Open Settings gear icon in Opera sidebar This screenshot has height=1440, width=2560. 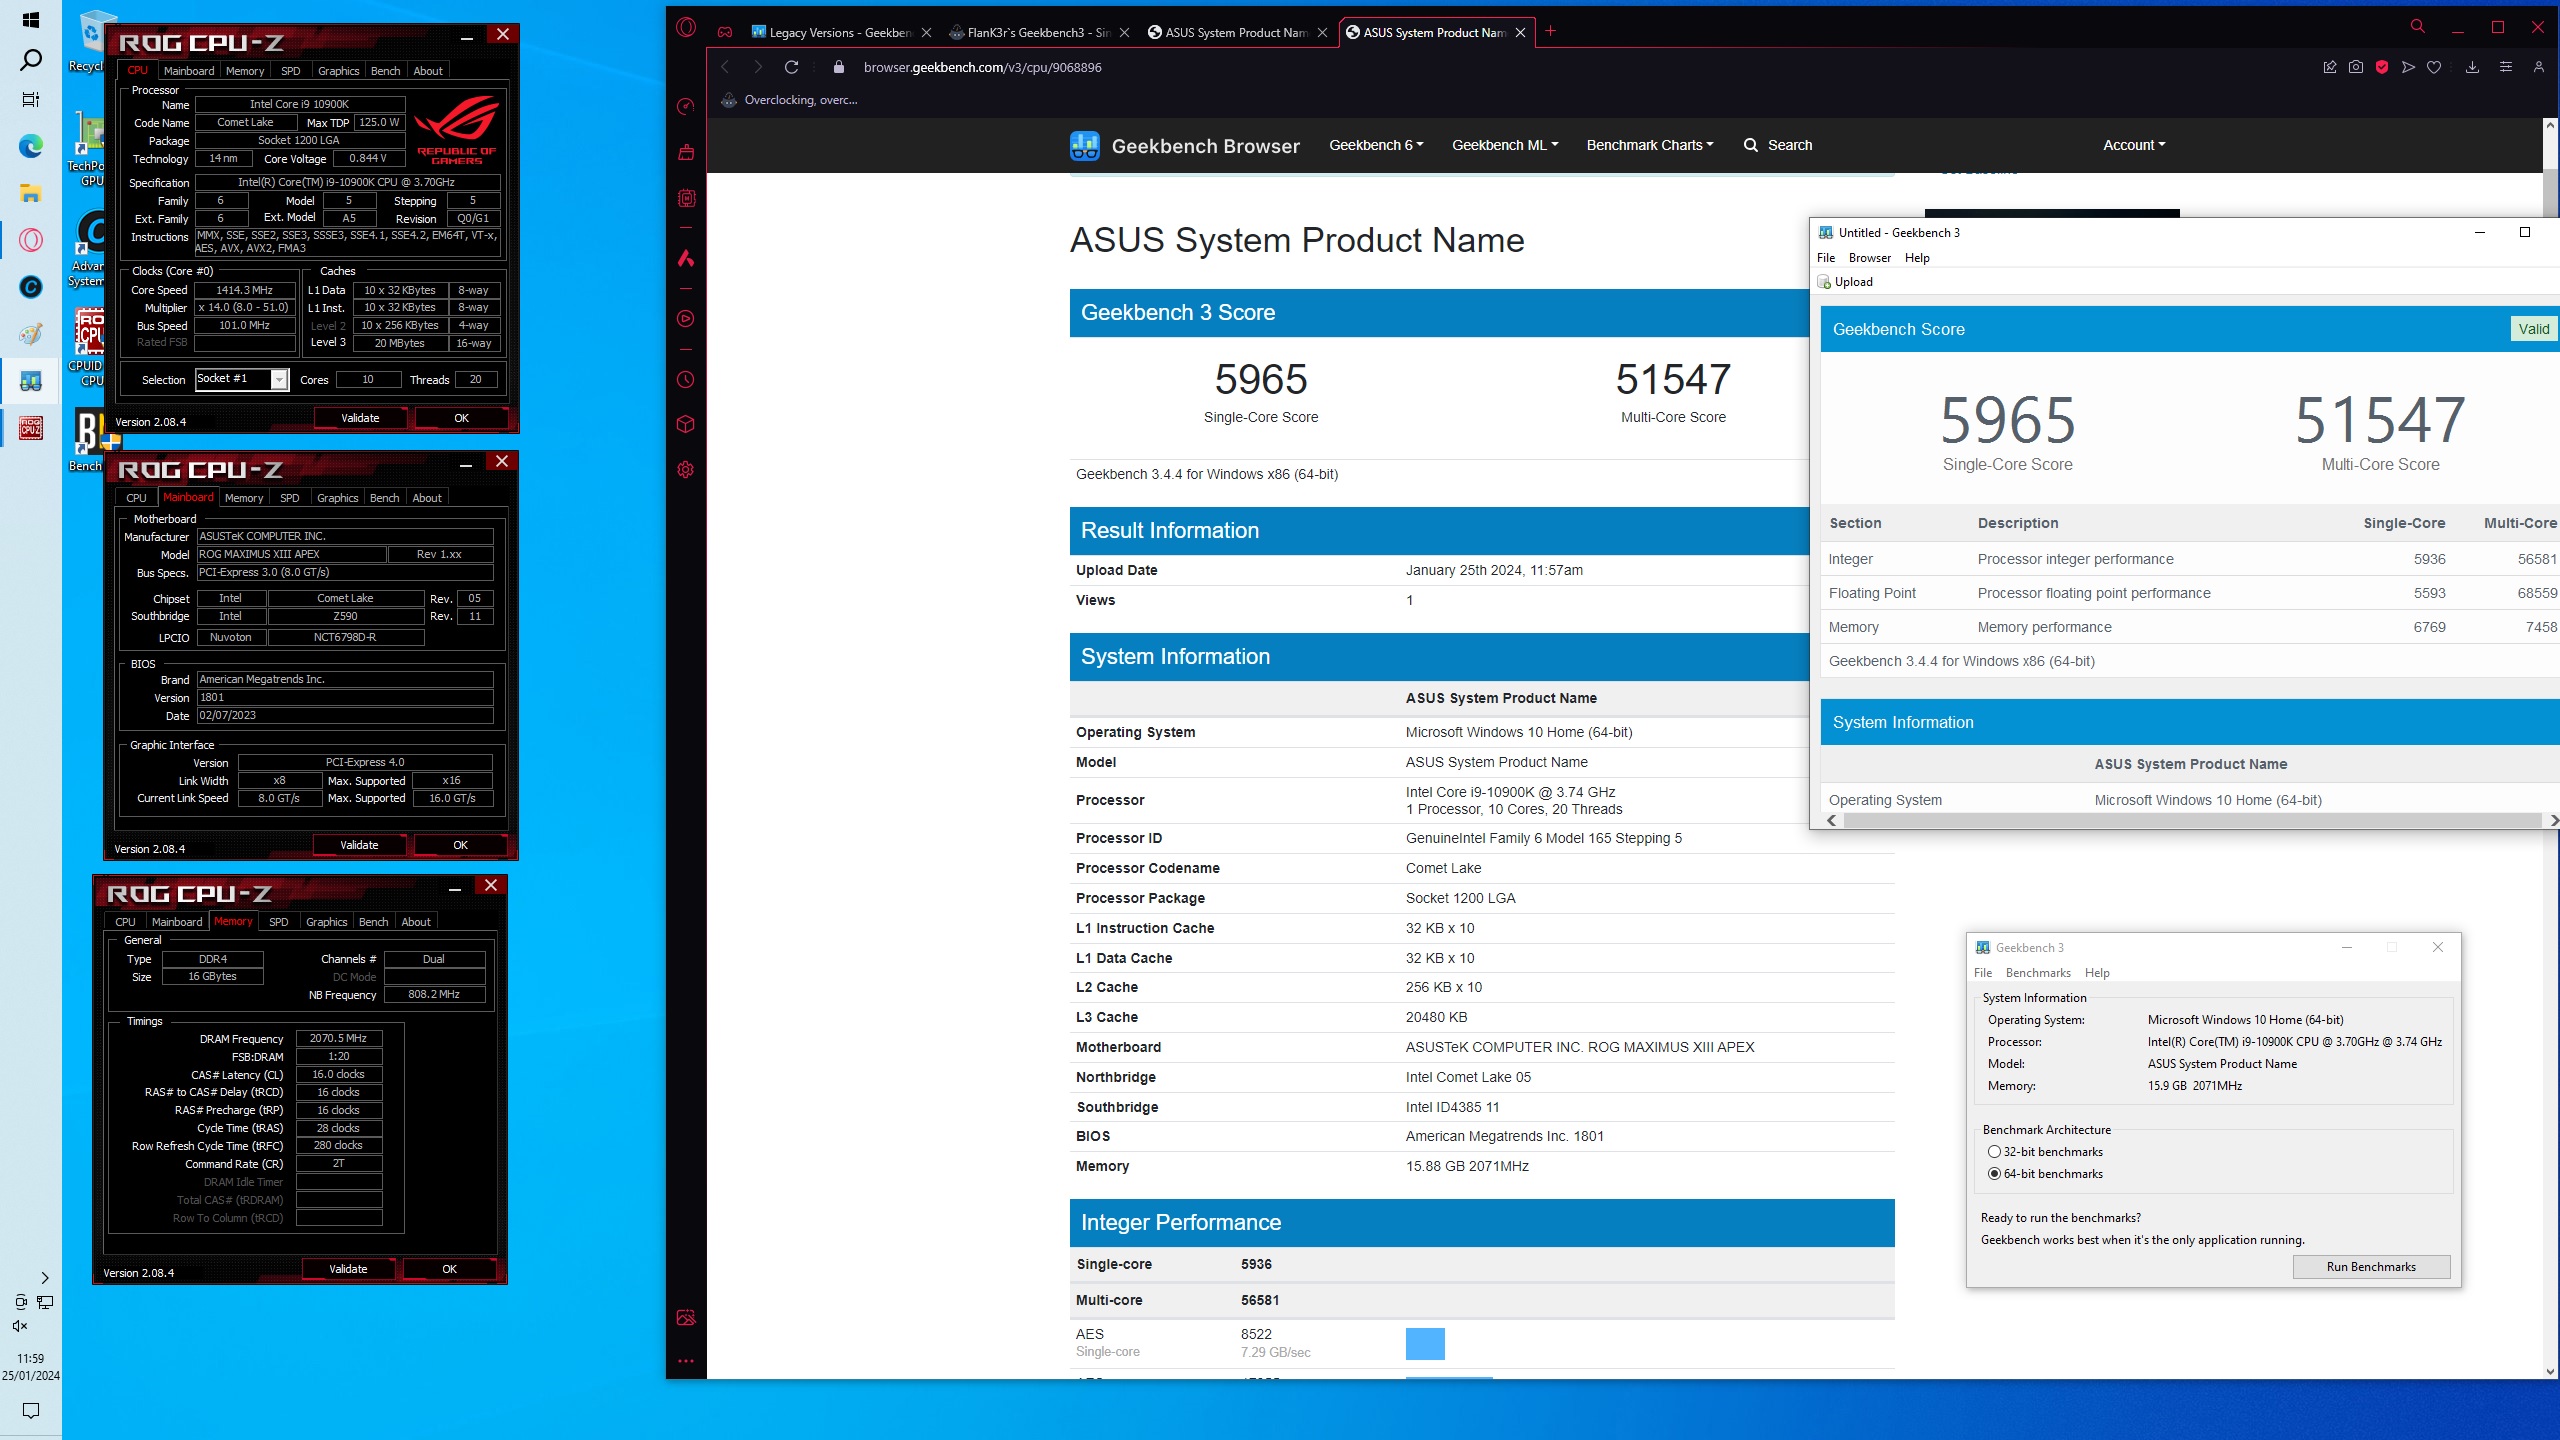686,469
